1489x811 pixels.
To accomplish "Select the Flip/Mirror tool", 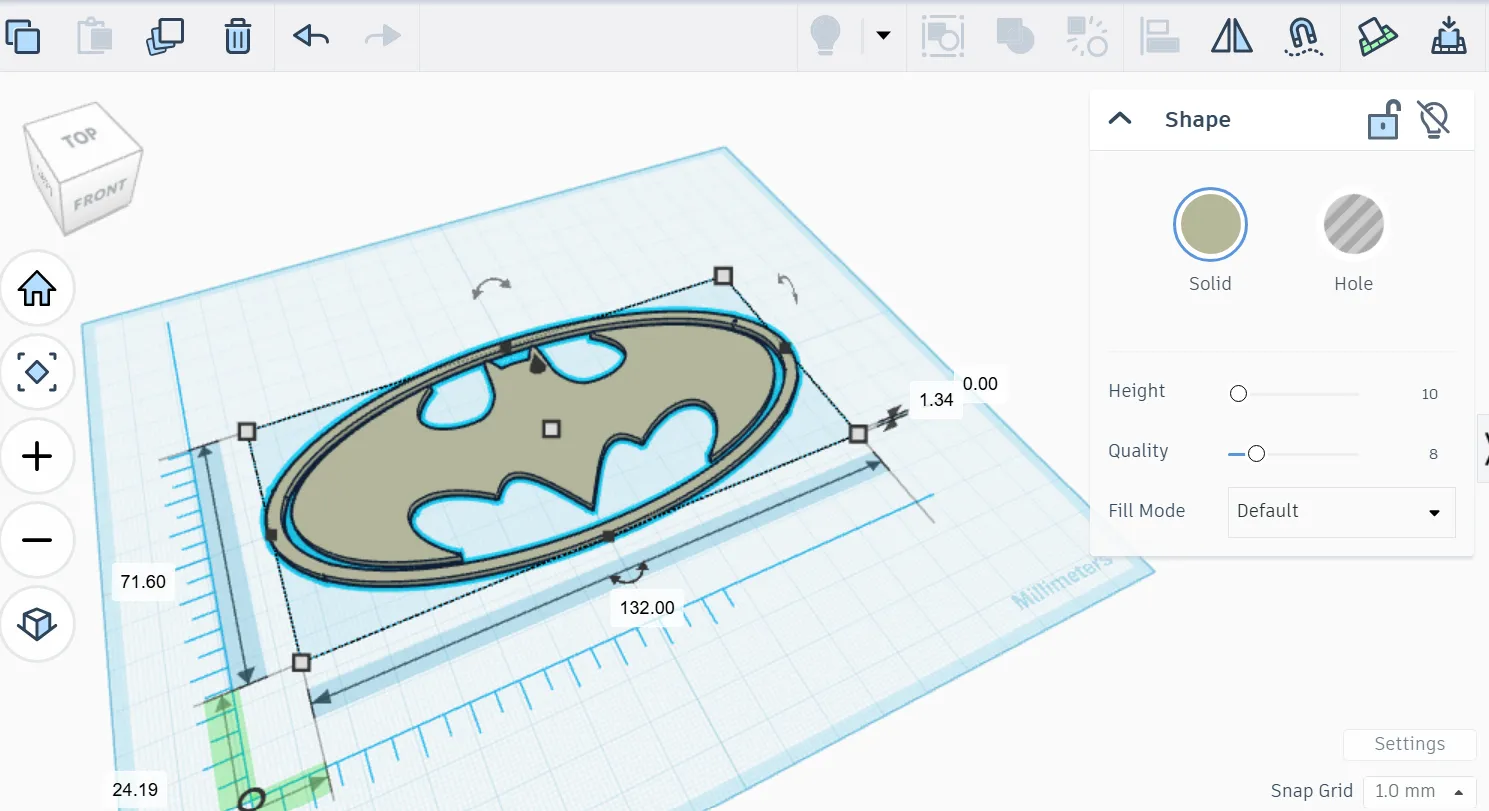I will [1230, 36].
